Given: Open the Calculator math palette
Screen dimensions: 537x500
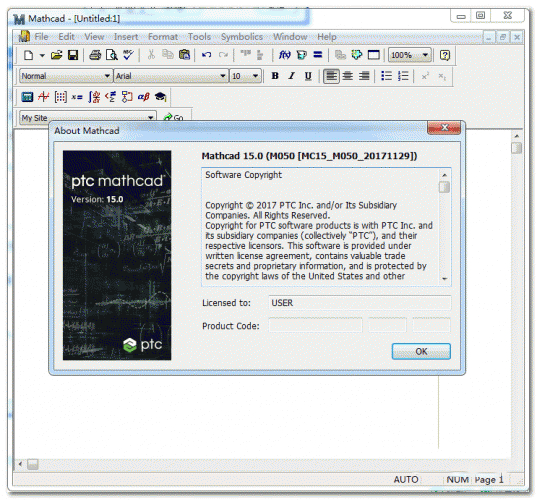Looking at the screenshot, I should [27, 97].
